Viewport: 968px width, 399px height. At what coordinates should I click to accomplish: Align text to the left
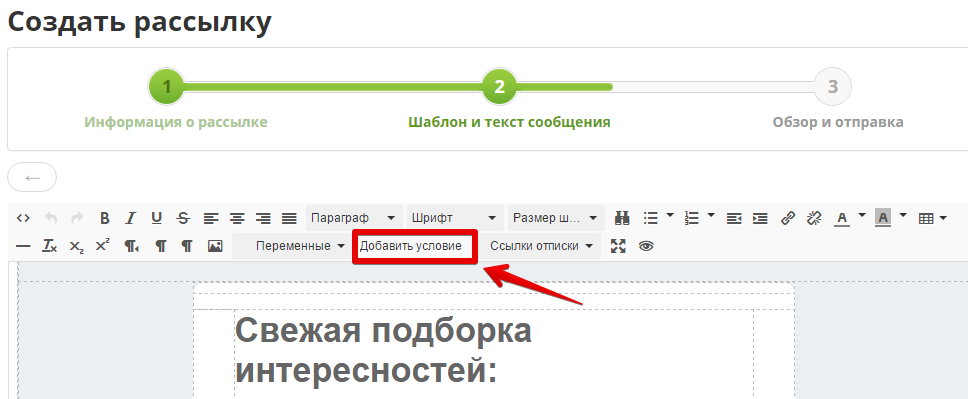211,218
